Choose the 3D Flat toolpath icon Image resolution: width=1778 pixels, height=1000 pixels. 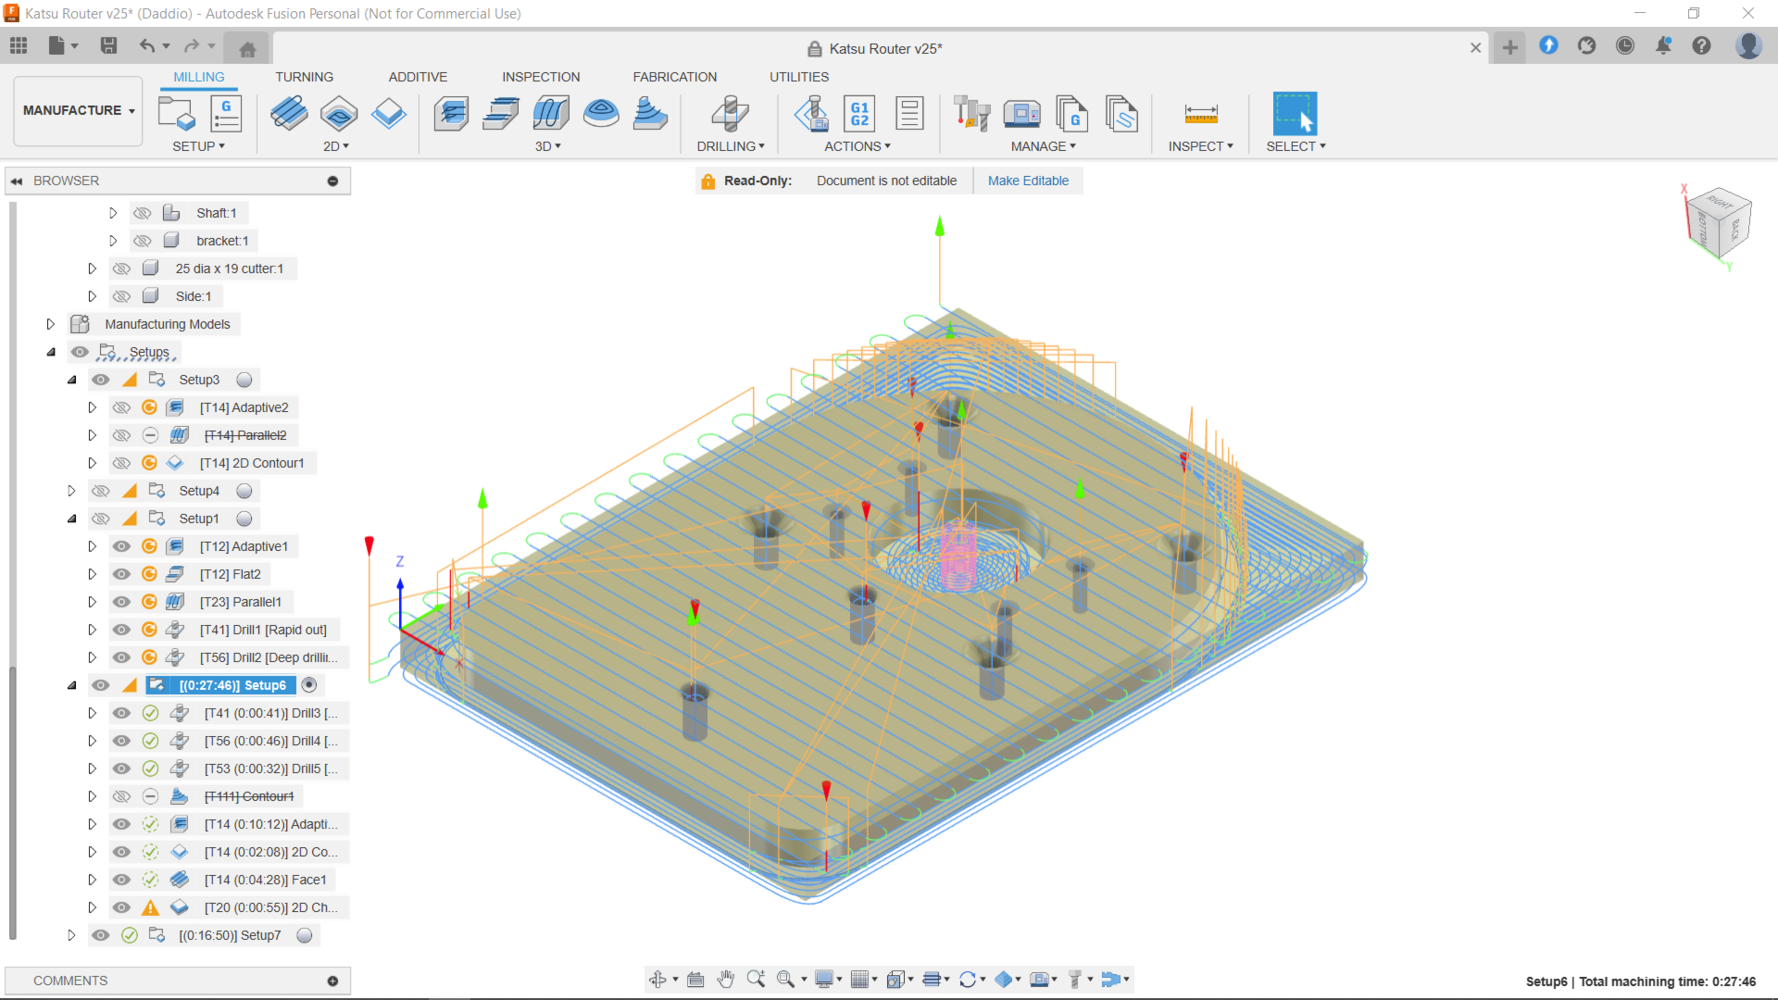(500, 113)
